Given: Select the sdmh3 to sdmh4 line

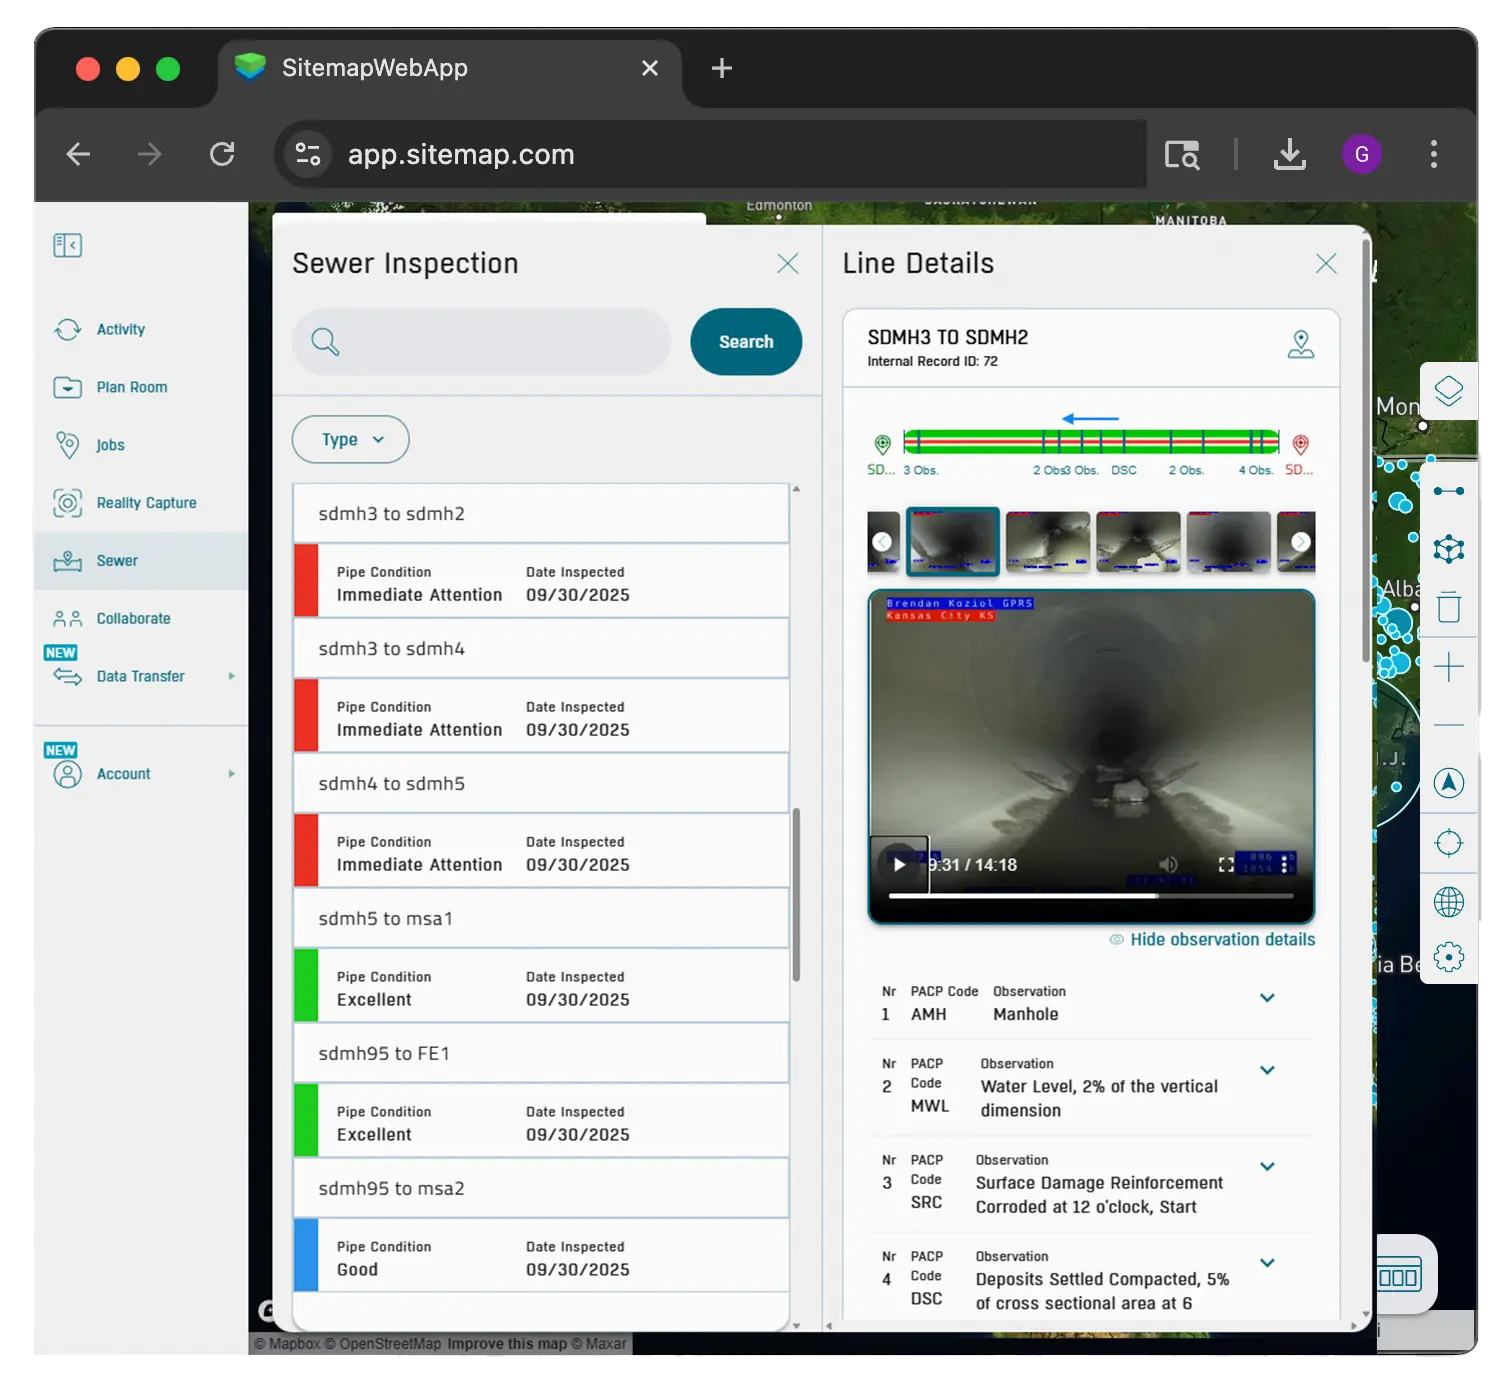Looking at the screenshot, I should [541, 649].
